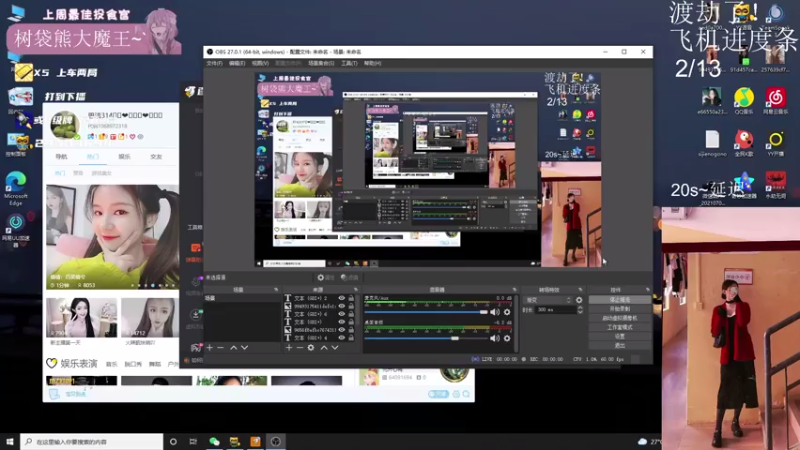Adjust microphone/Aux volume slider
Screen dimensions: 800x450
(x=426, y=312)
